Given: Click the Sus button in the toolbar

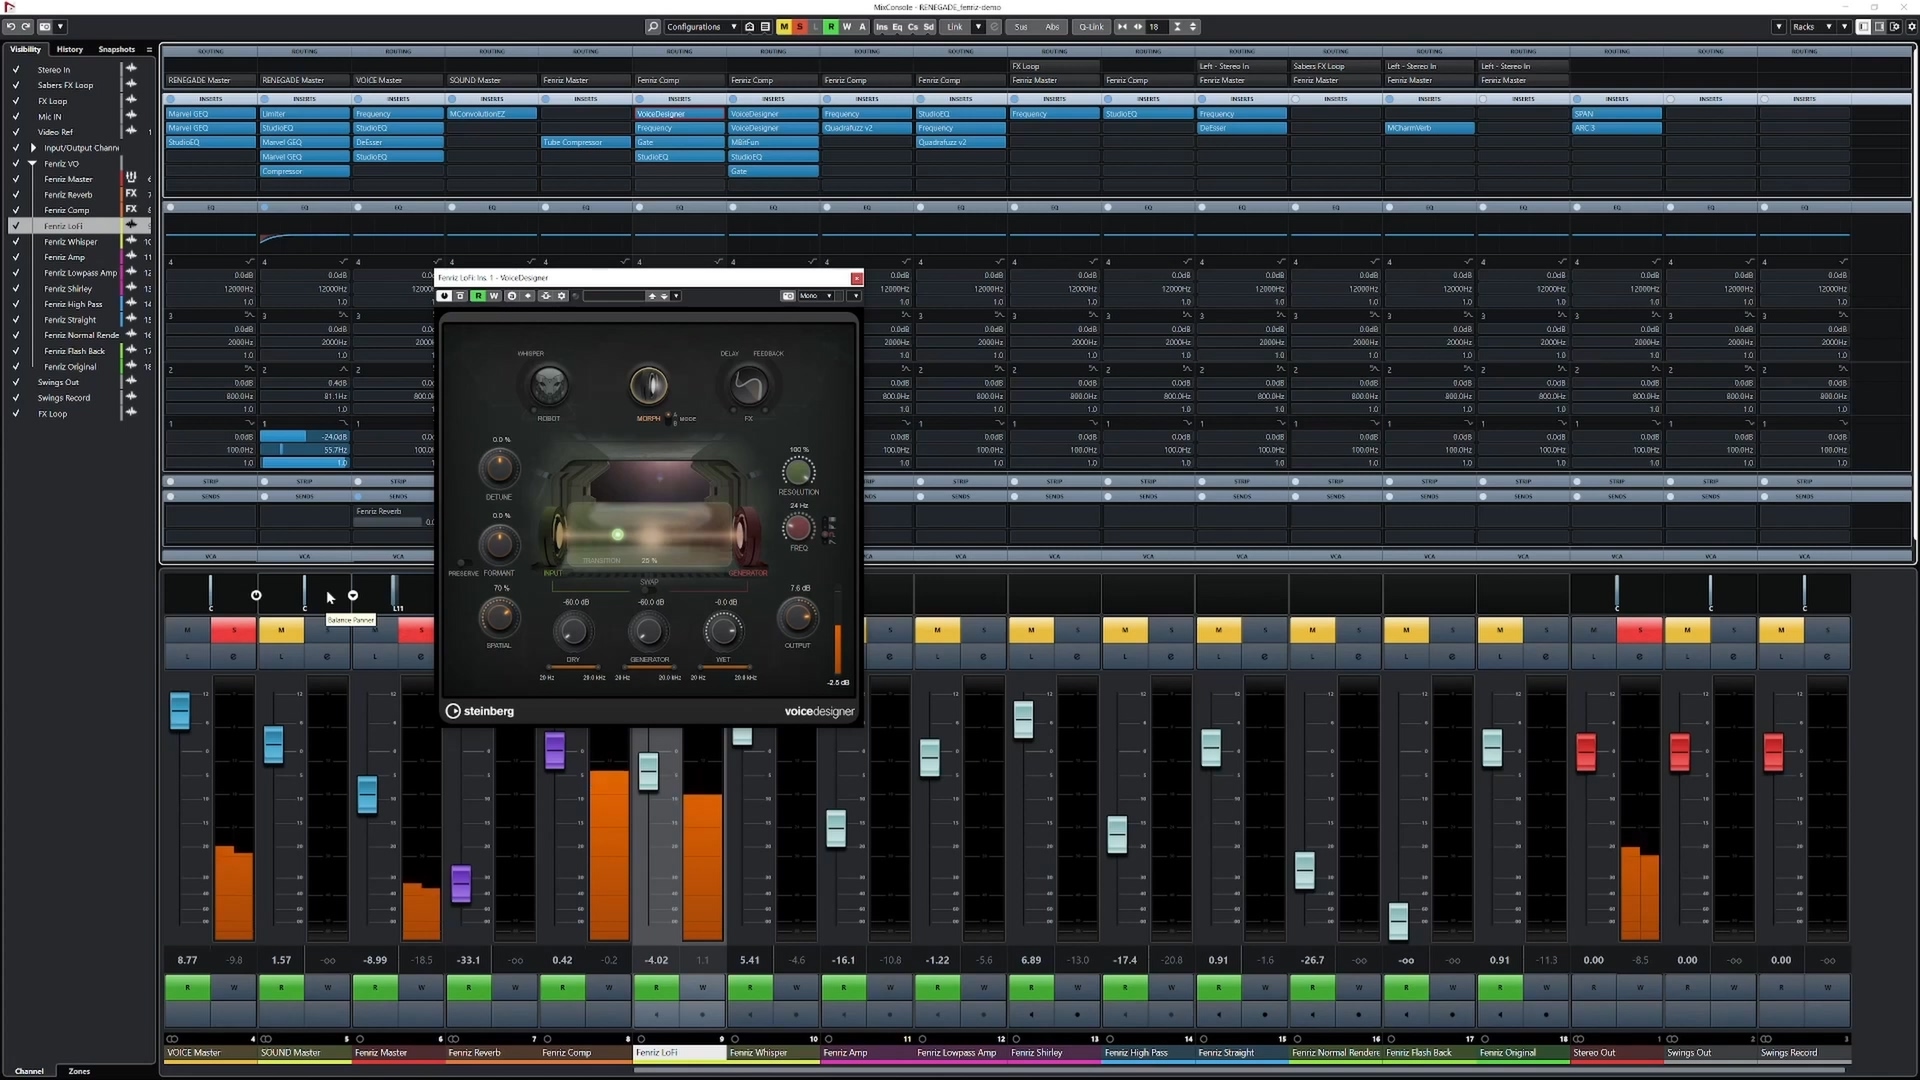Looking at the screenshot, I should coord(1021,27).
